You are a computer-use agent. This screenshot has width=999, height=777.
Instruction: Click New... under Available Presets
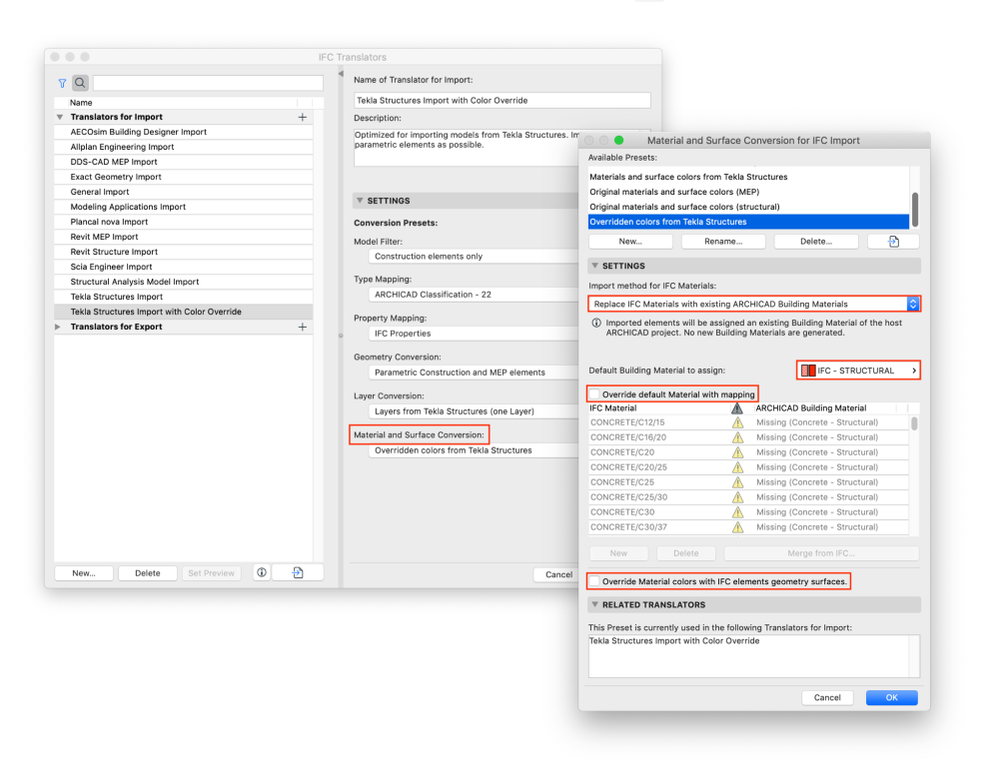[630, 241]
